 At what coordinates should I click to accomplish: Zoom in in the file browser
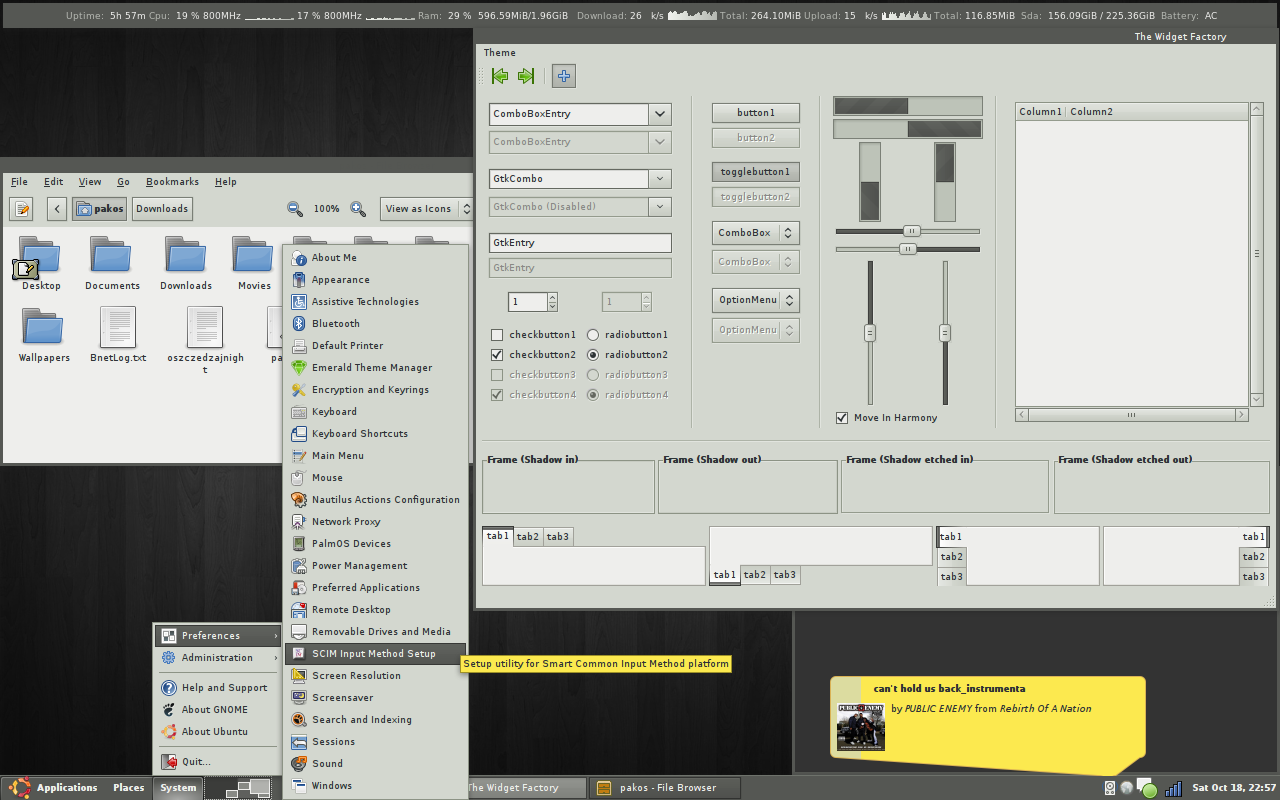tap(358, 209)
